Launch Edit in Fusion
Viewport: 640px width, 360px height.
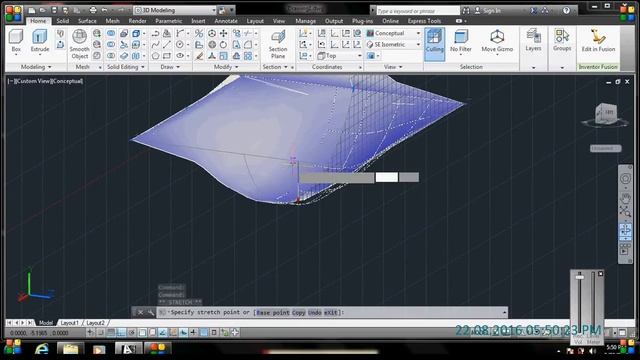click(598, 40)
